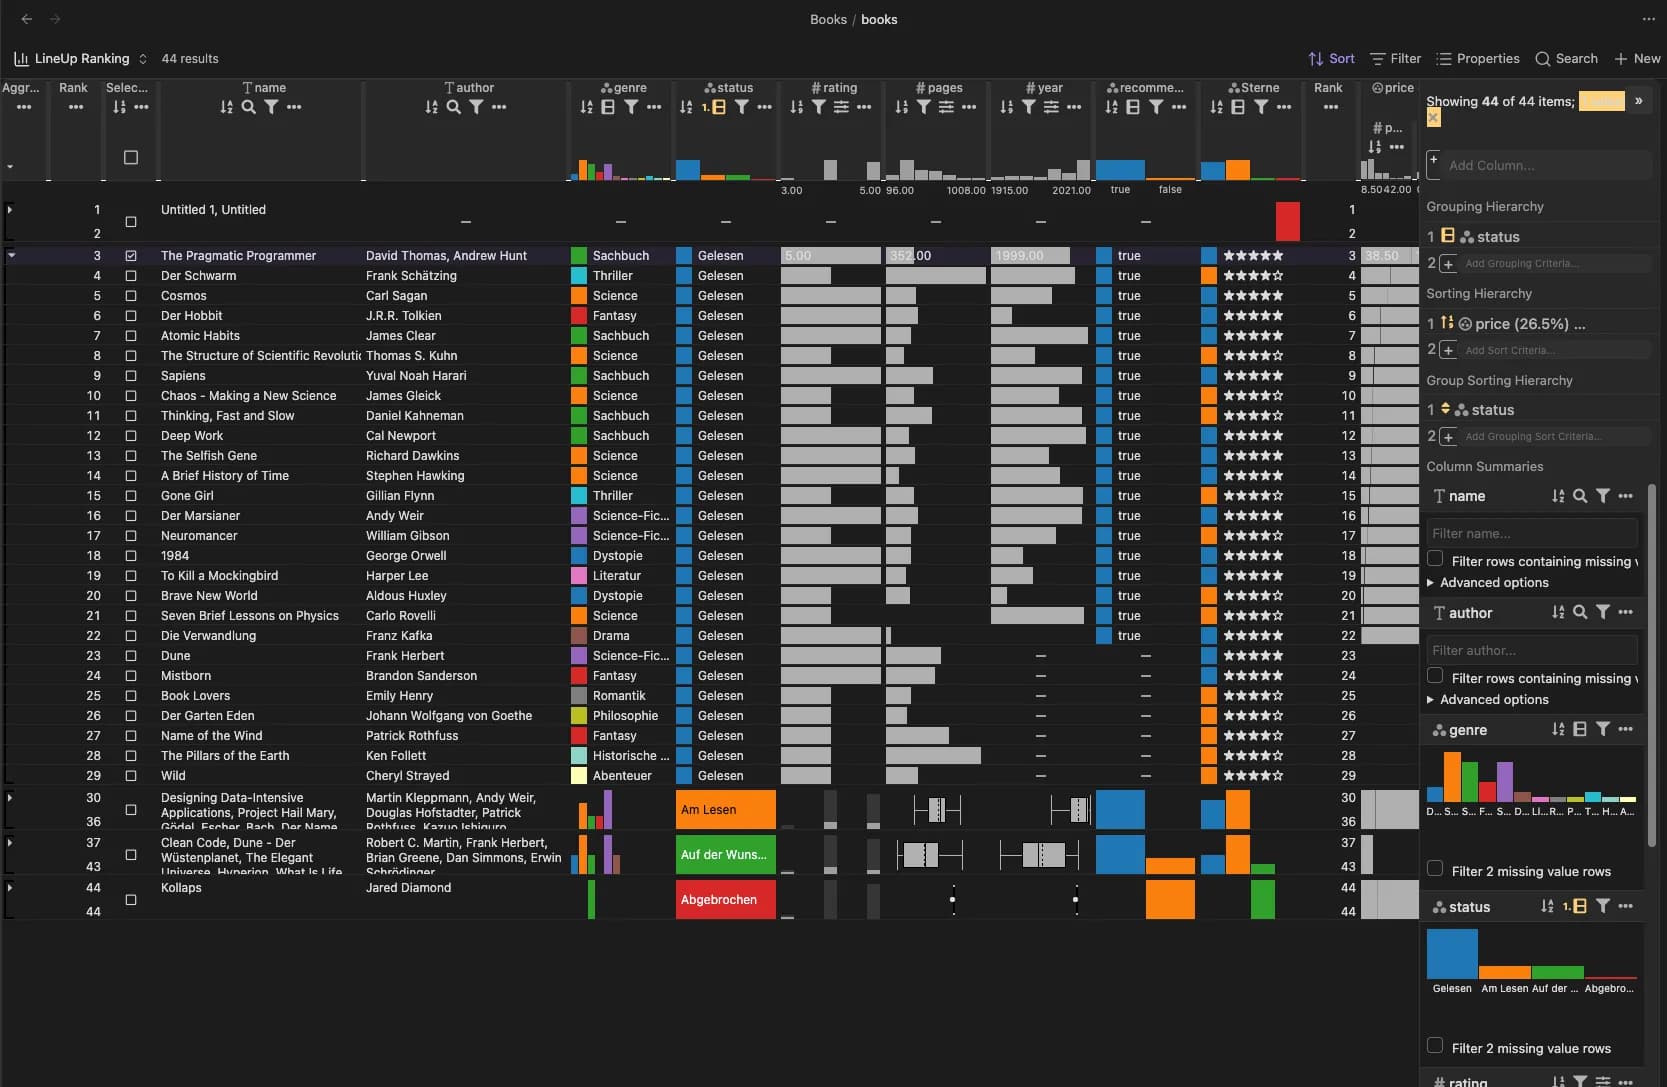Uncheck The Pragmatic Programmer row checkbox

click(x=131, y=256)
